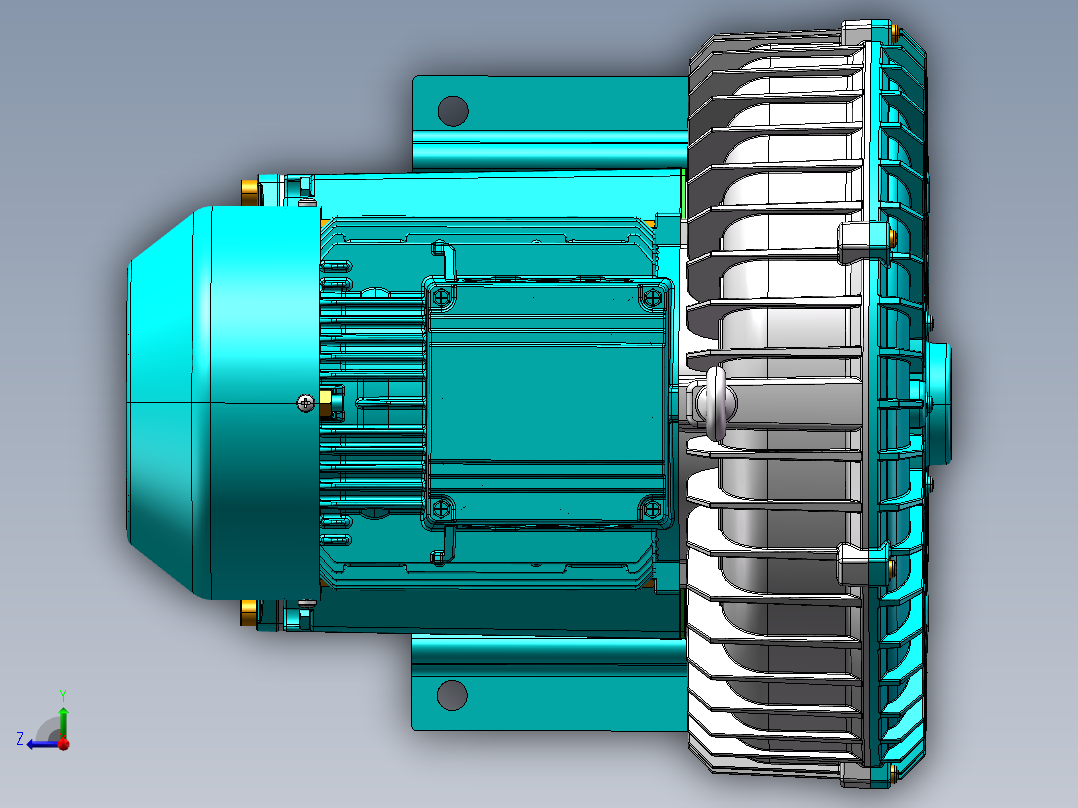This screenshot has width=1078, height=808.
Task: Select the terminal box cover face
Action: [x=547, y=402]
